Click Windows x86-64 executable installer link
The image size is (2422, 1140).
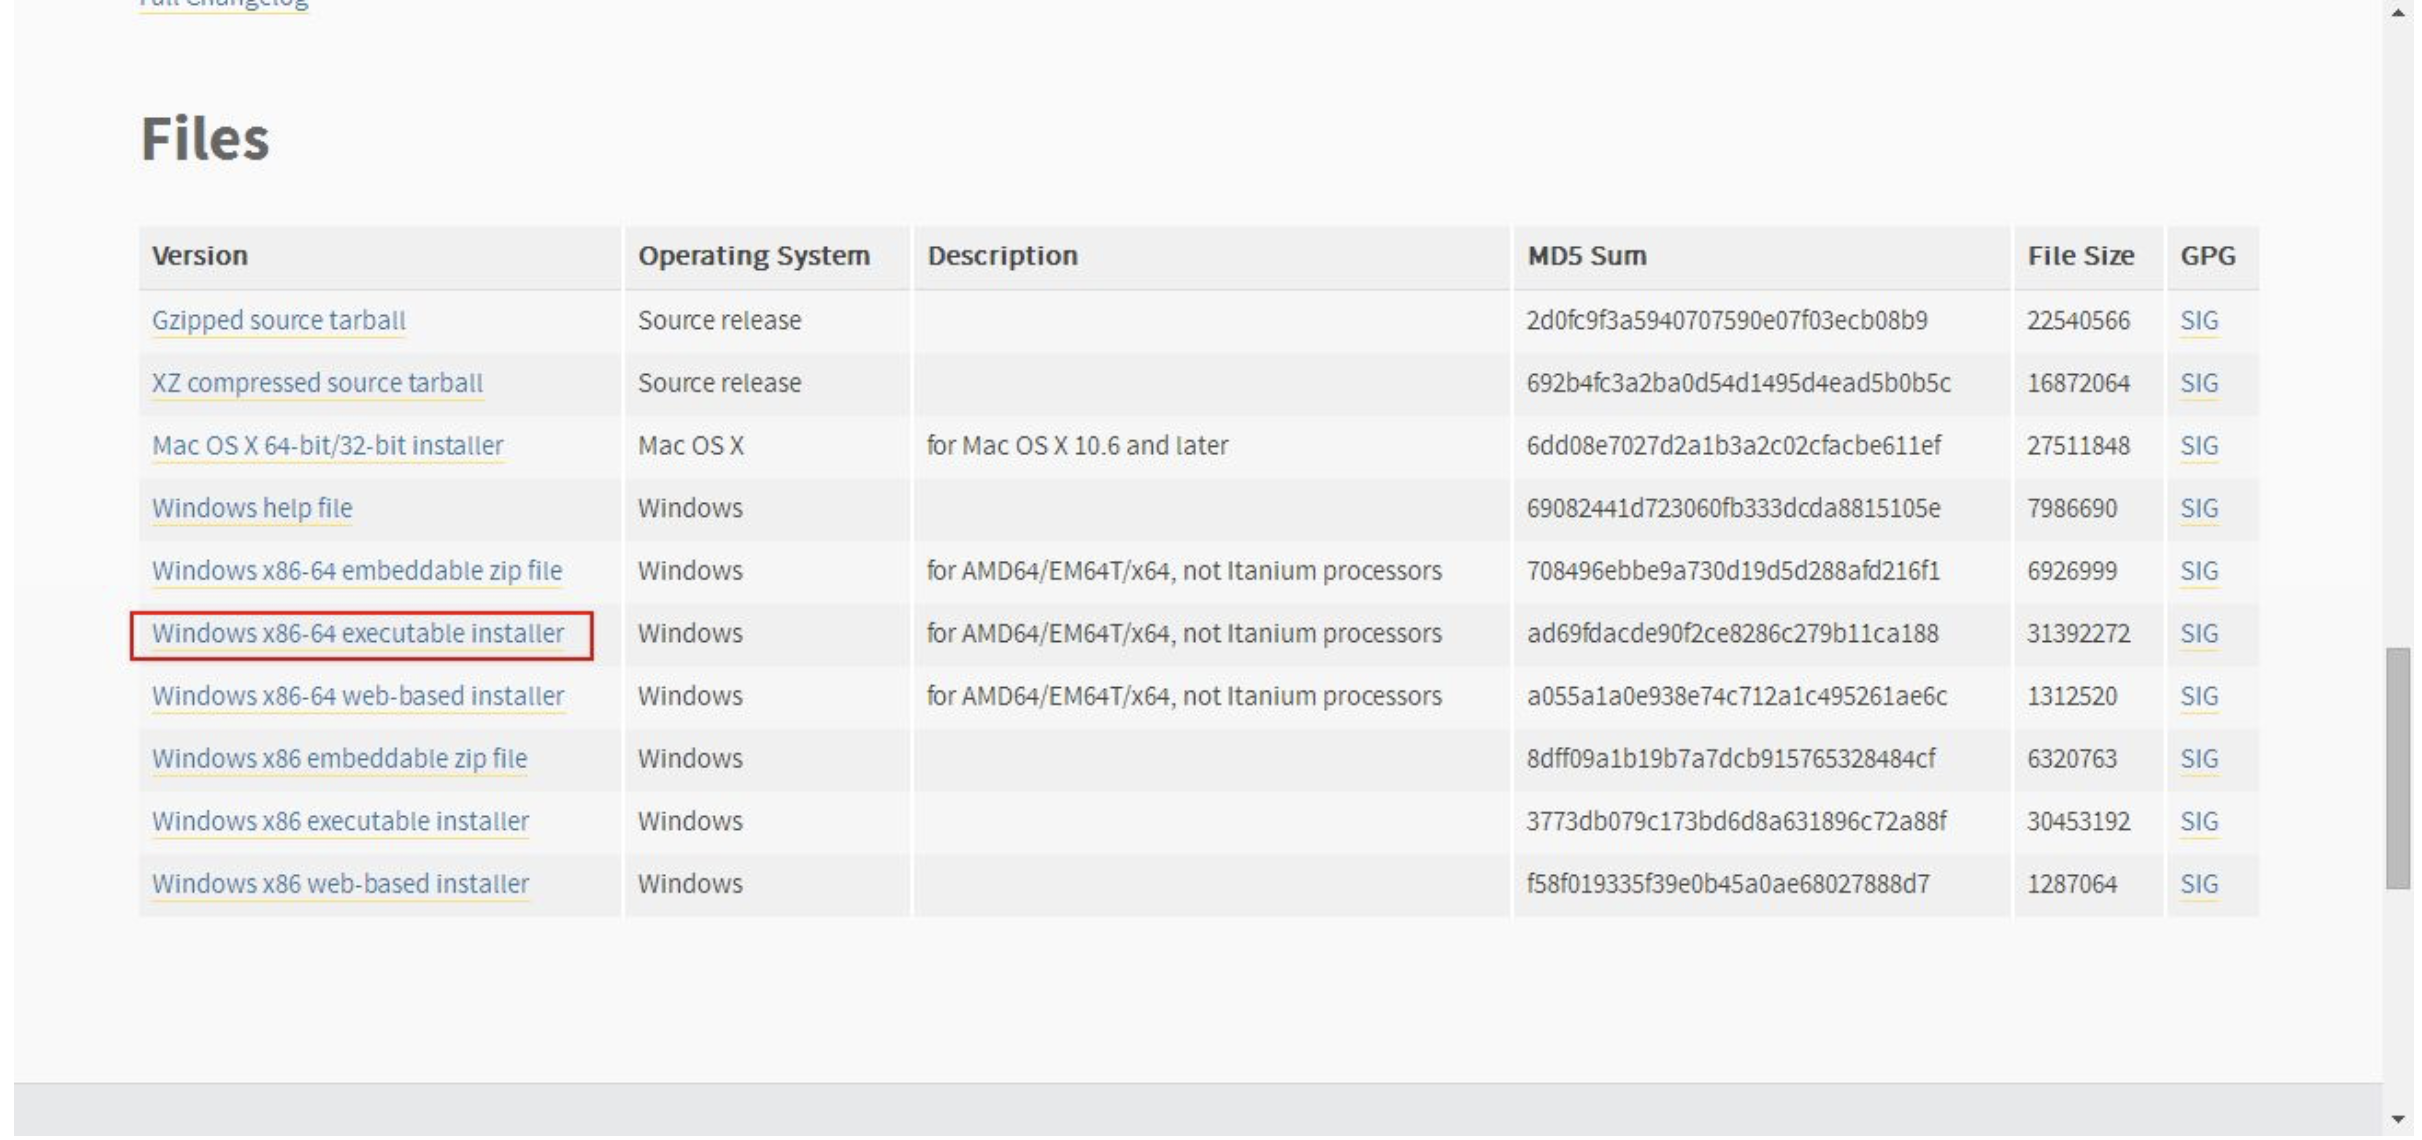coord(357,633)
